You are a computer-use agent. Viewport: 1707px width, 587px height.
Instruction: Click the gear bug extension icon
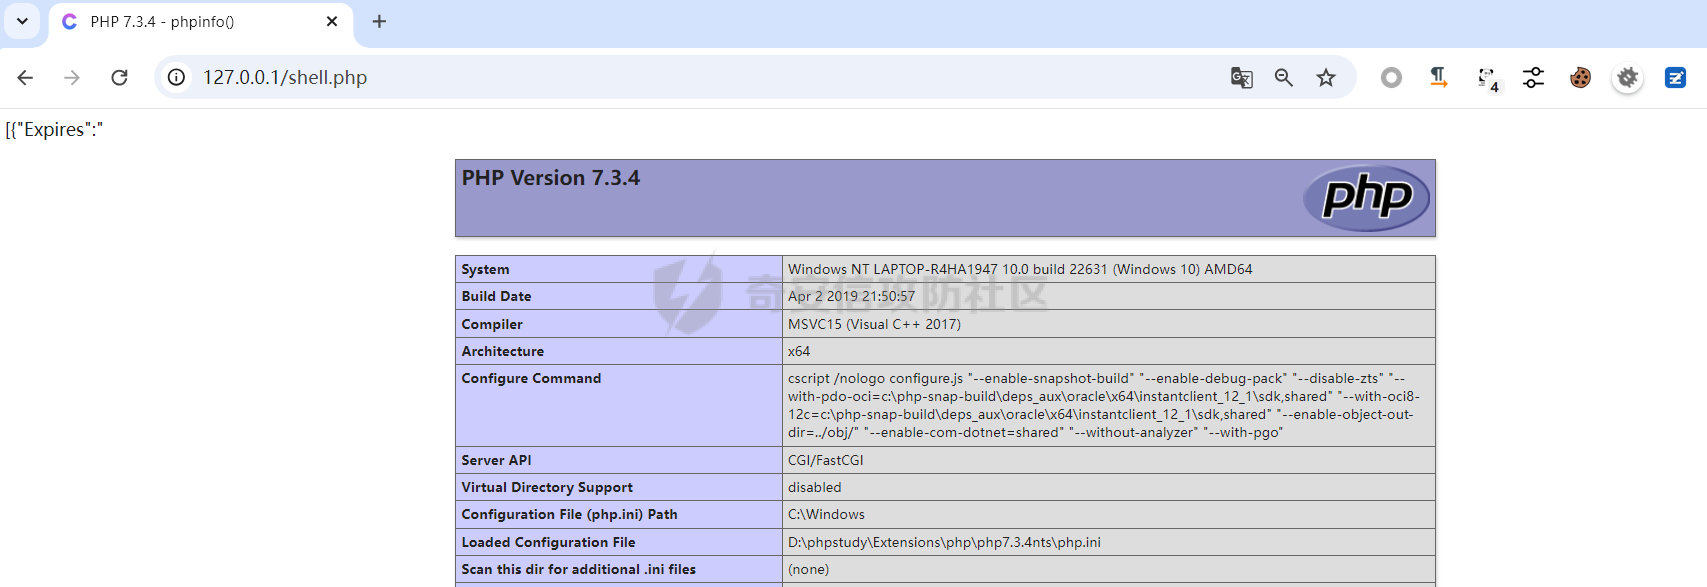[x=1628, y=78]
